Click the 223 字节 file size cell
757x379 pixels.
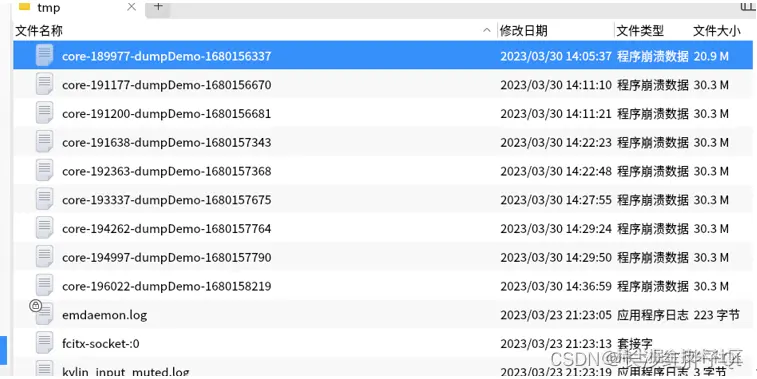pos(716,315)
